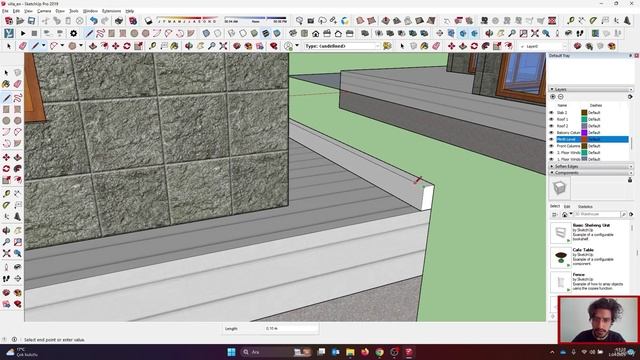Toggle visibility eye of Roof 1 layer
The width and height of the screenshot is (640, 360).
point(551,119)
